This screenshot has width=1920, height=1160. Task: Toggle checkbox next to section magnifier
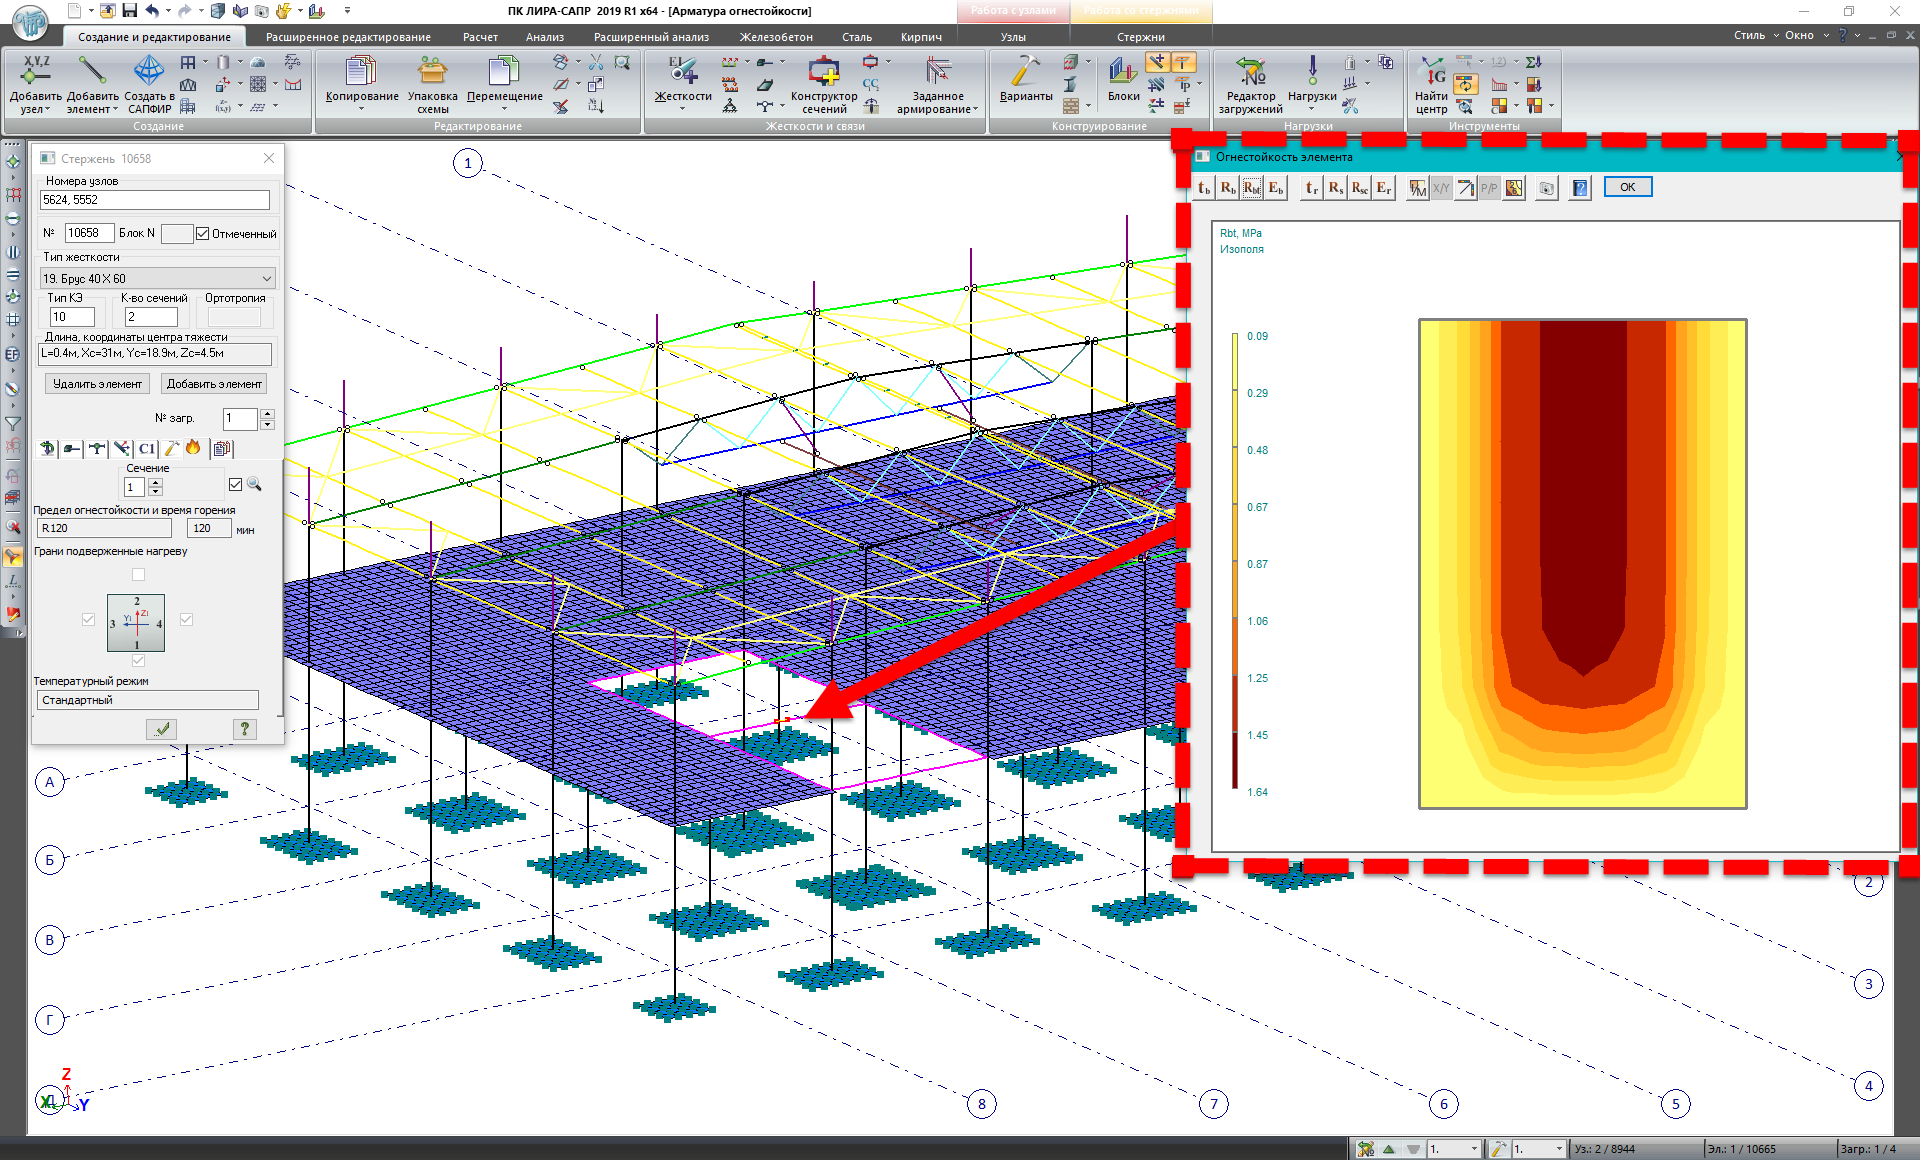235,484
